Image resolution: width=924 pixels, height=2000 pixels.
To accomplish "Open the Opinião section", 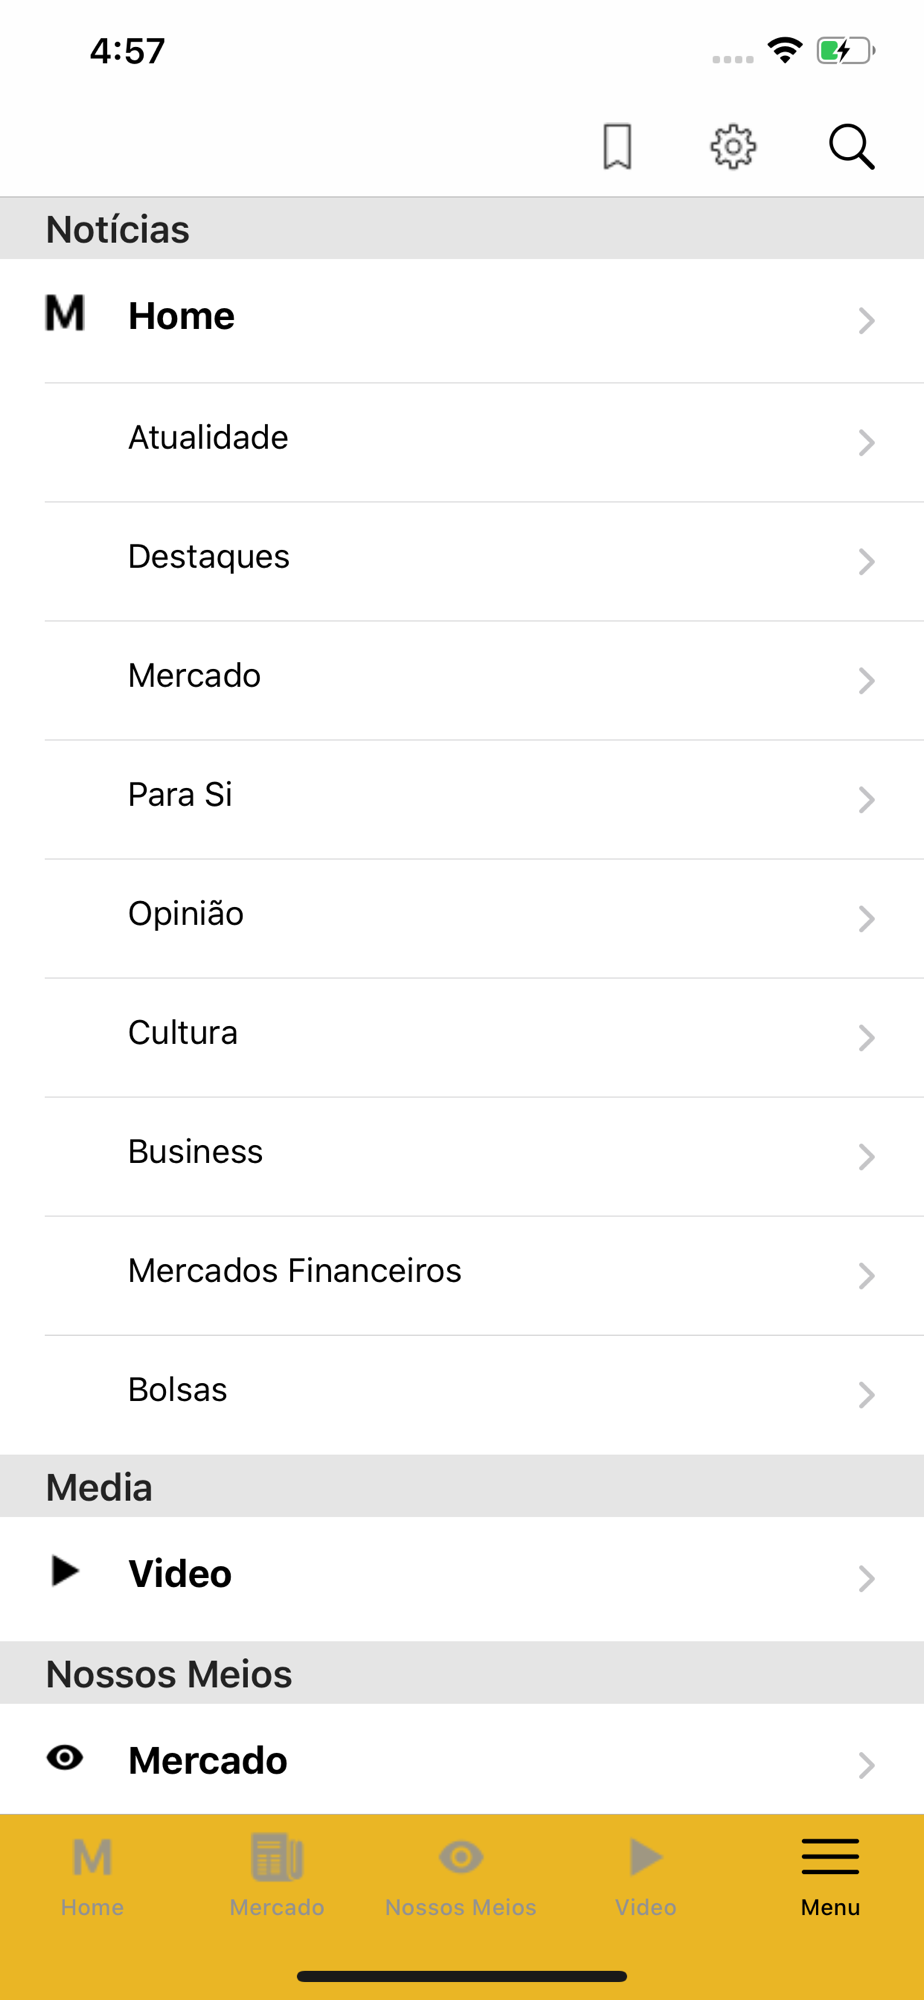I will [186, 914].
